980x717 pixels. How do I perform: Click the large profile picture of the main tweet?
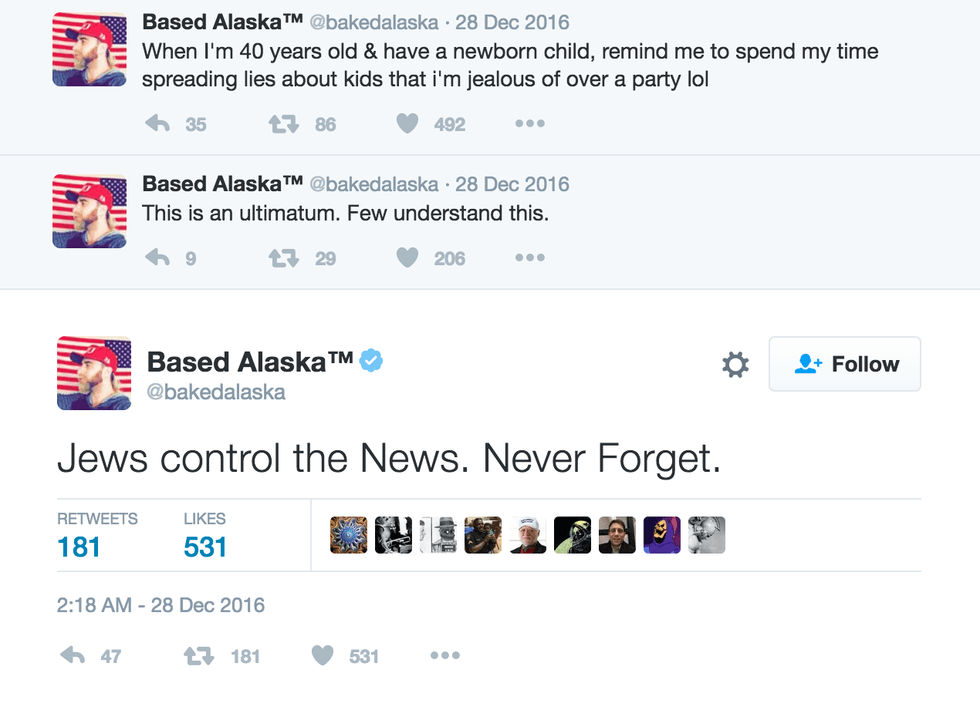(94, 373)
